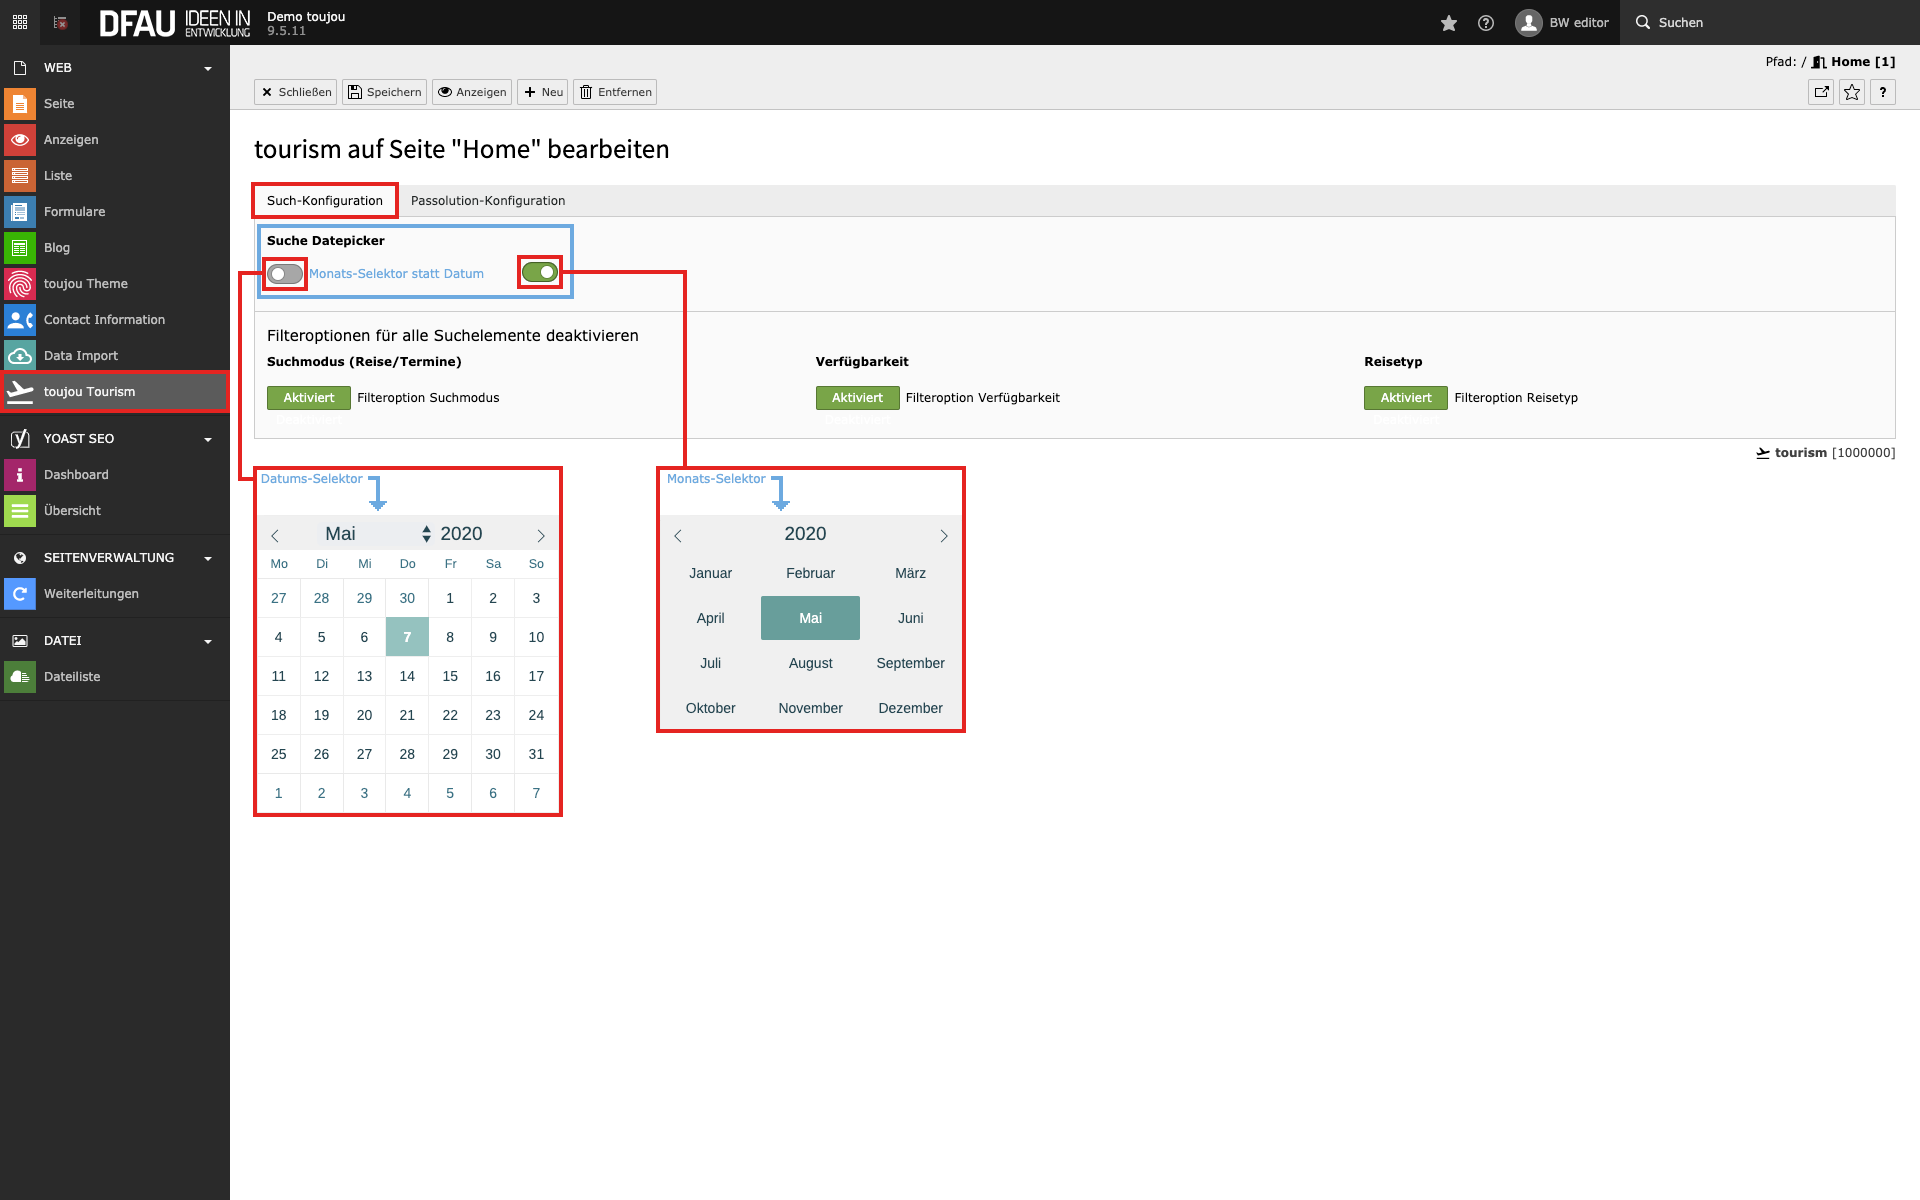Click the bookmarks star in top bar
The image size is (1920, 1200).
(1448, 23)
